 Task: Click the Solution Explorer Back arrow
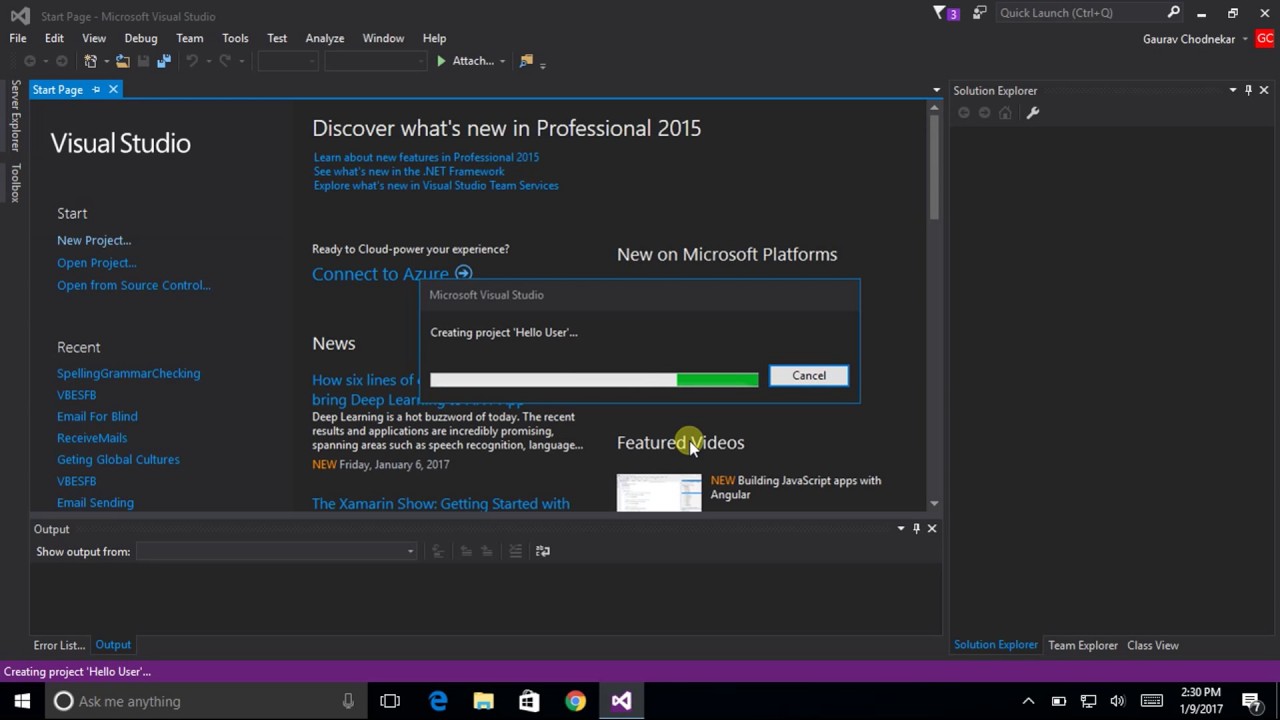click(x=964, y=113)
